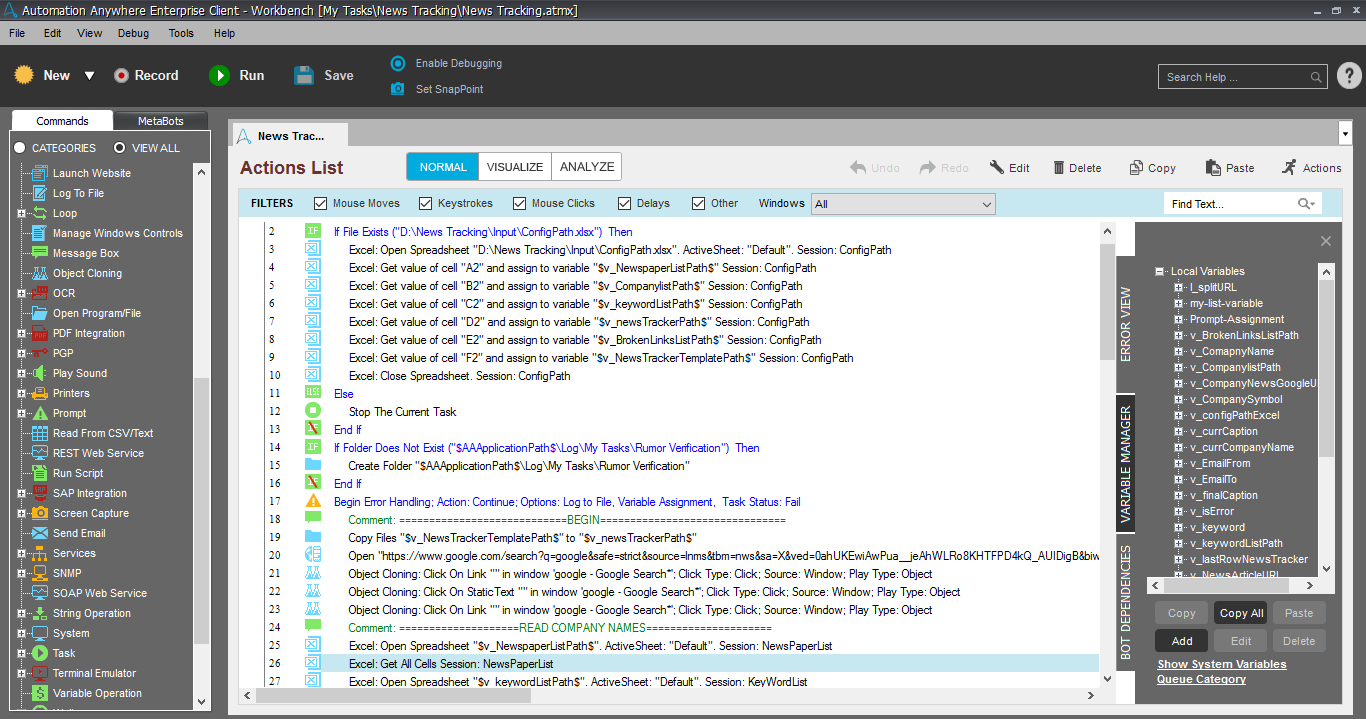Open the help question mark icon
1366x719 pixels.
pos(1348,76)
